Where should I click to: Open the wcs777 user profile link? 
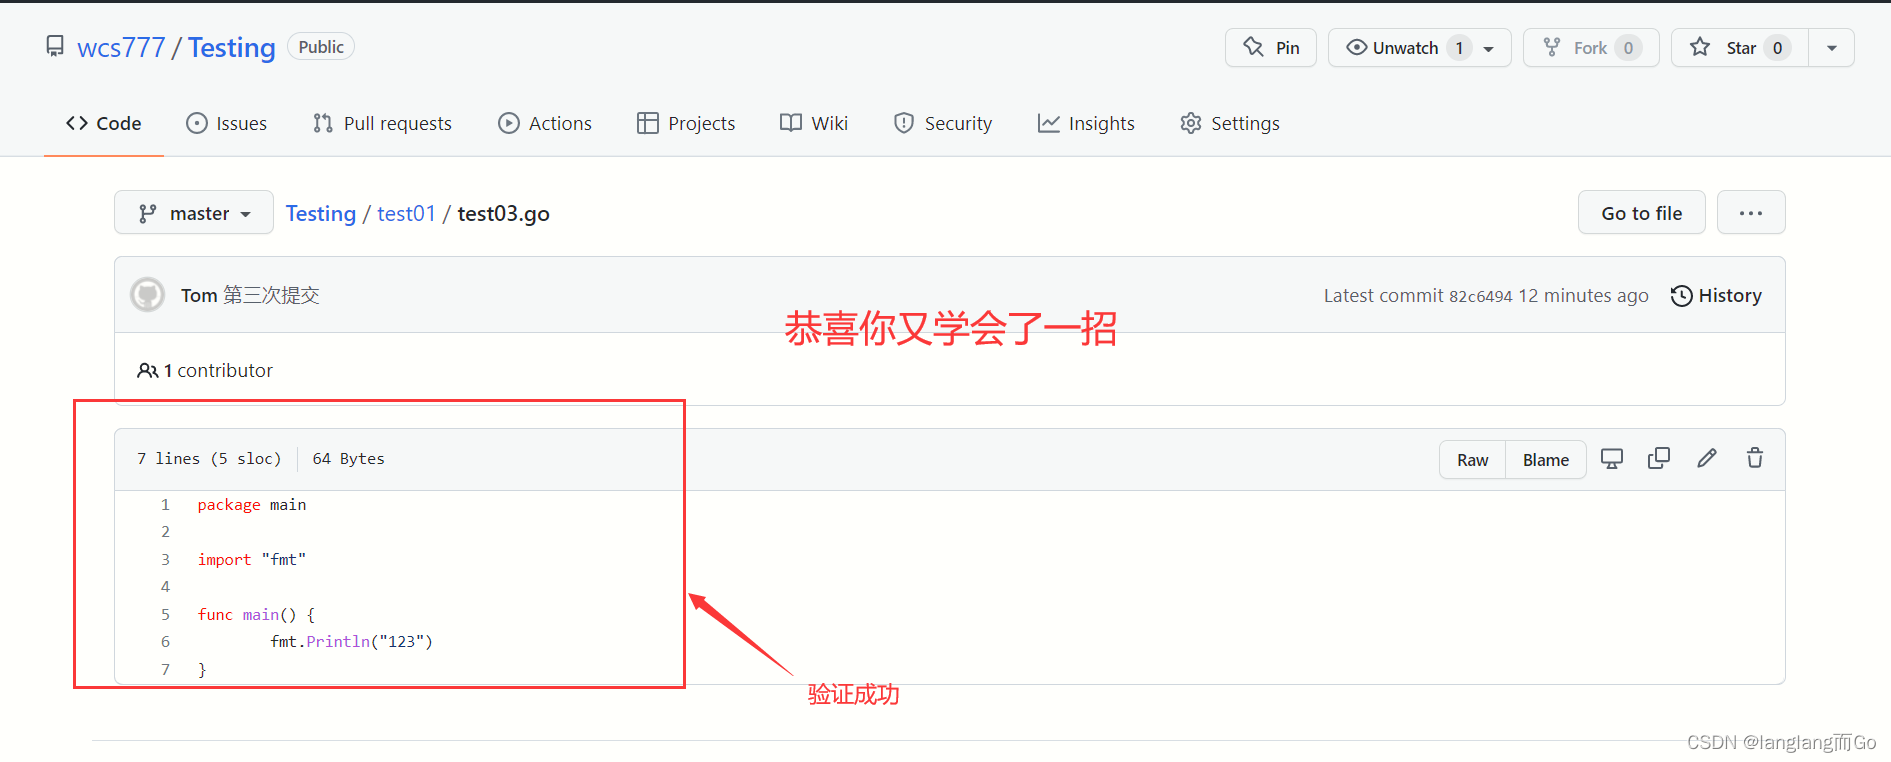(121, 48)
